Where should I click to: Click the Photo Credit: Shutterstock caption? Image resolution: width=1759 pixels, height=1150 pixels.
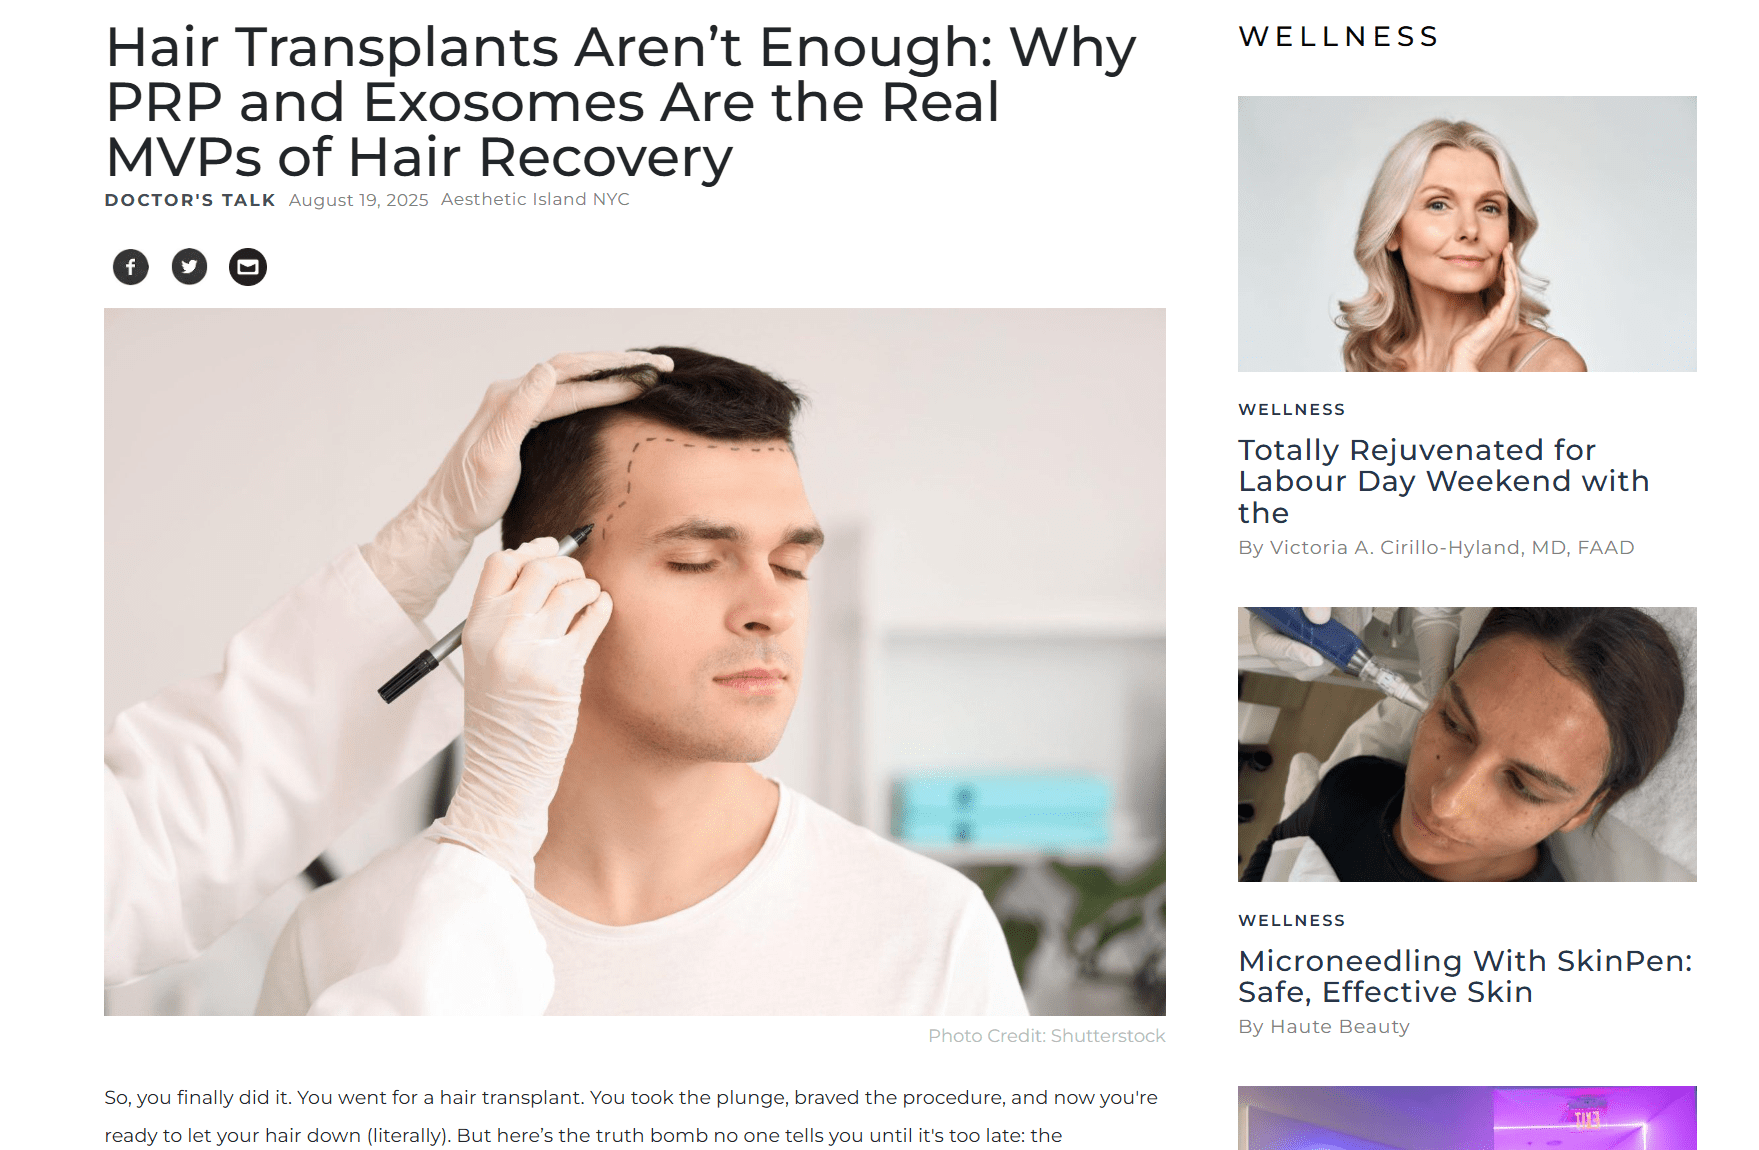tap(1047, 1036)
